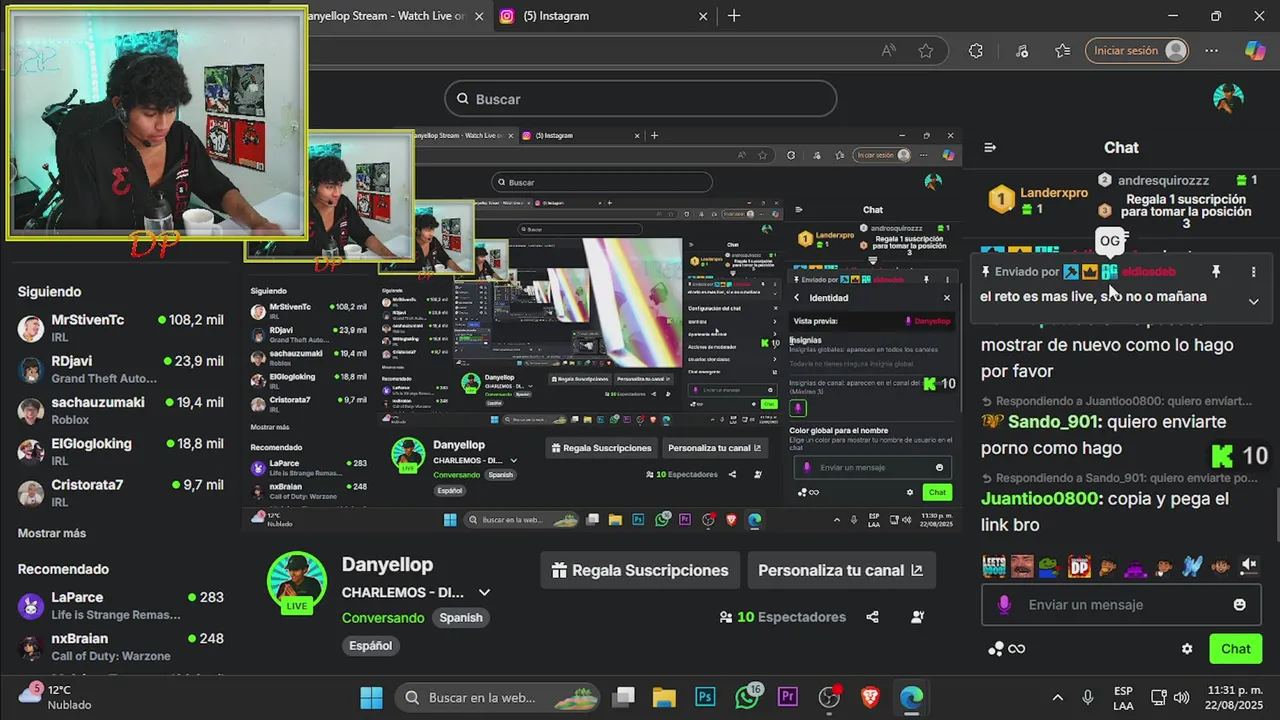Open emoji picker in message box
Screen dimensions: 1280x720
pyautogui.click(x=1240, y=605)
